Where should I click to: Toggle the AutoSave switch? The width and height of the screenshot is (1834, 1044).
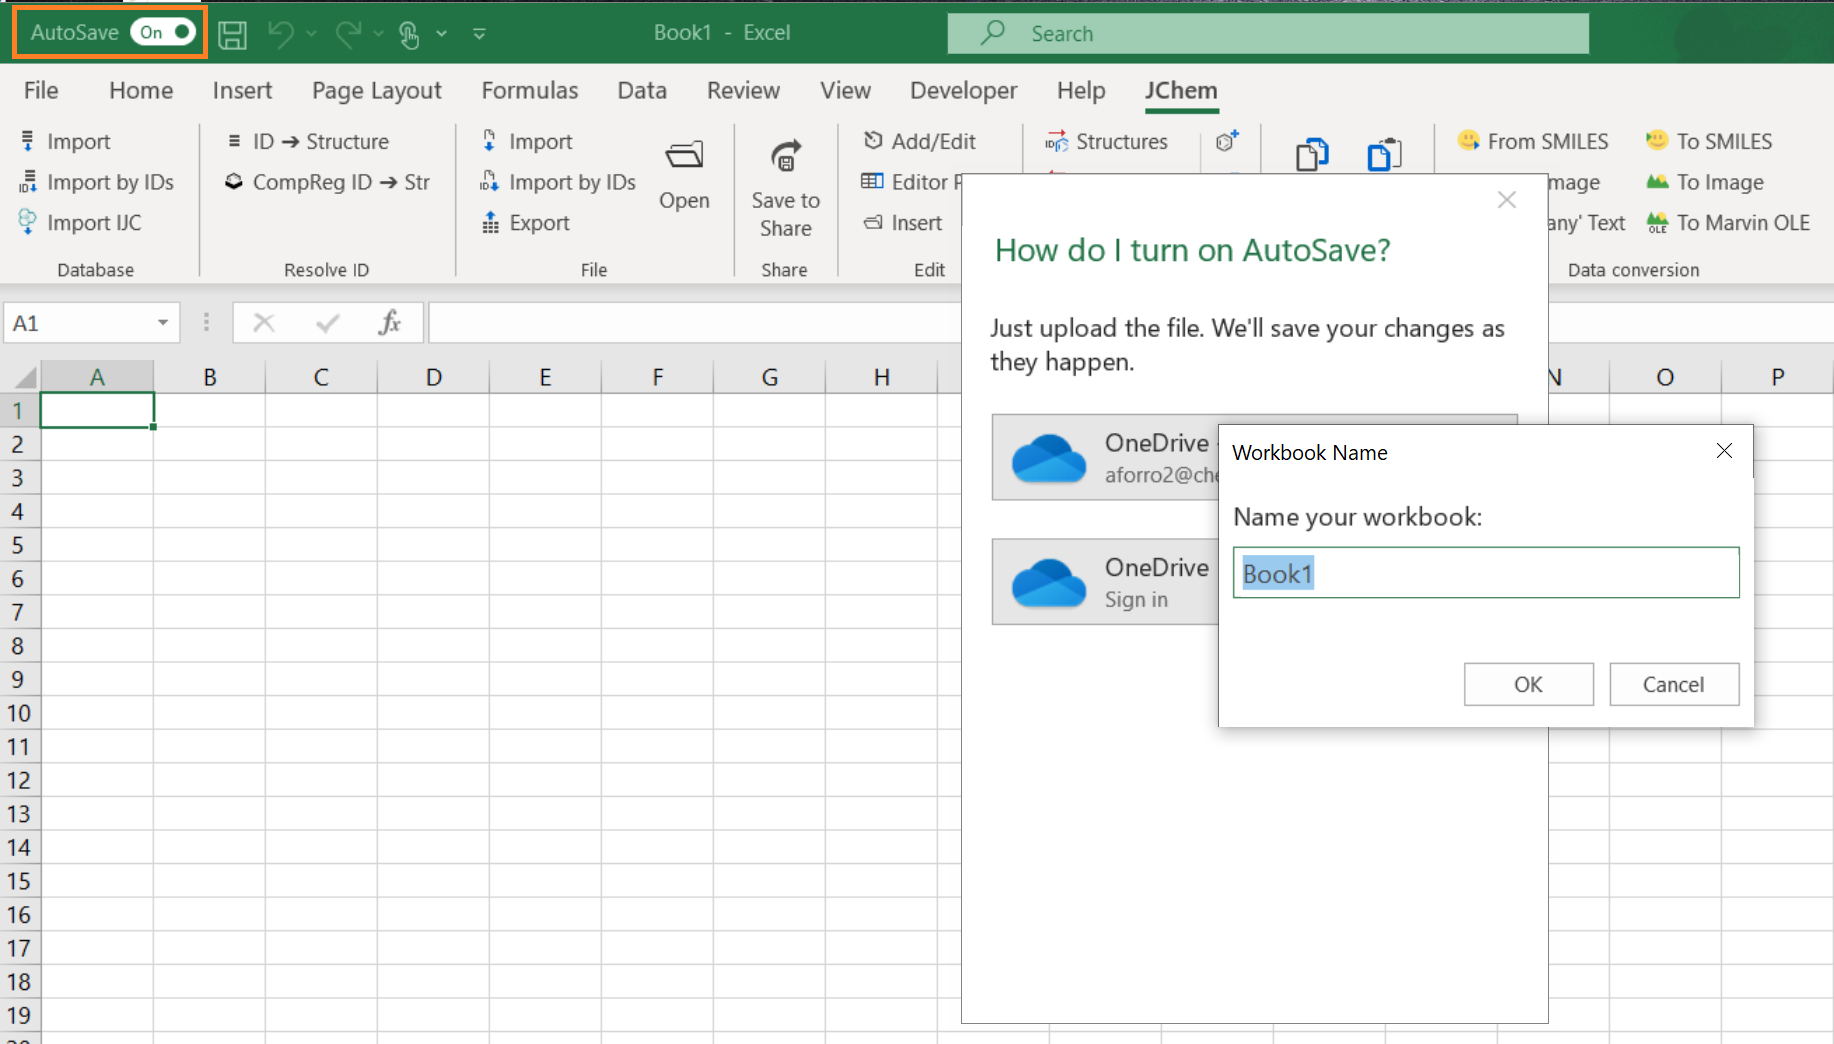click(164, 32)
